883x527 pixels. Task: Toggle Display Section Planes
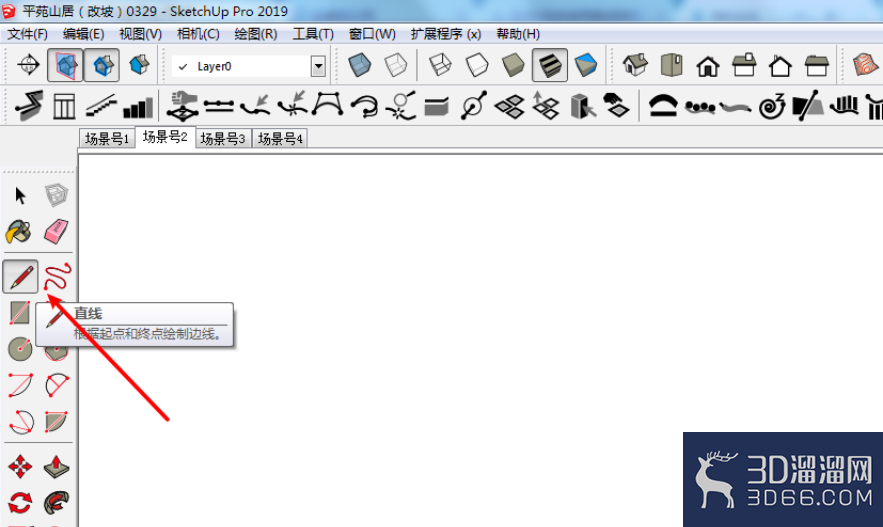coord(65,65)
